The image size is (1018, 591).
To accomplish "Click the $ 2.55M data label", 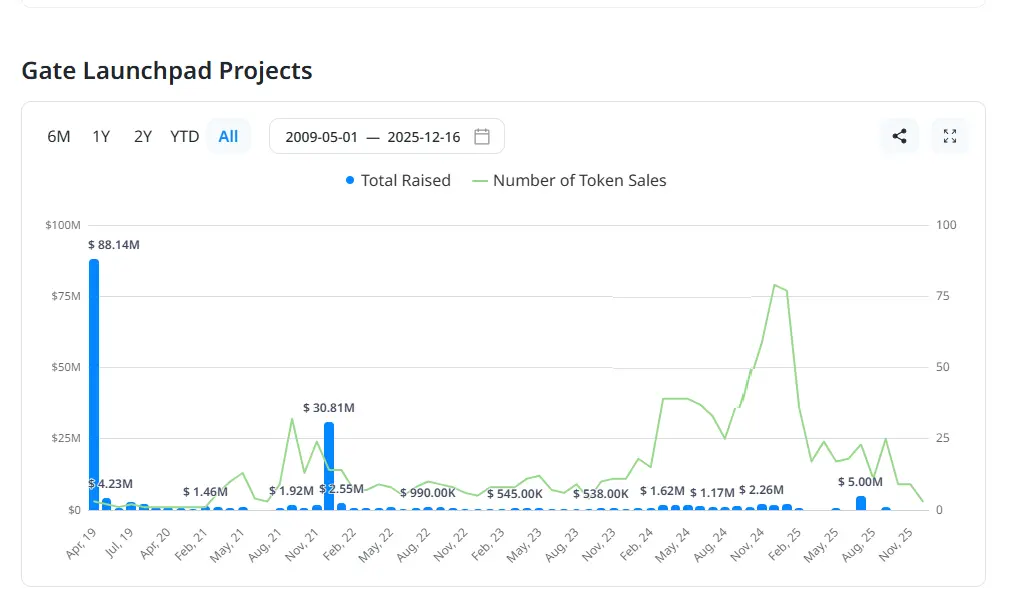I will pos(341,489).
